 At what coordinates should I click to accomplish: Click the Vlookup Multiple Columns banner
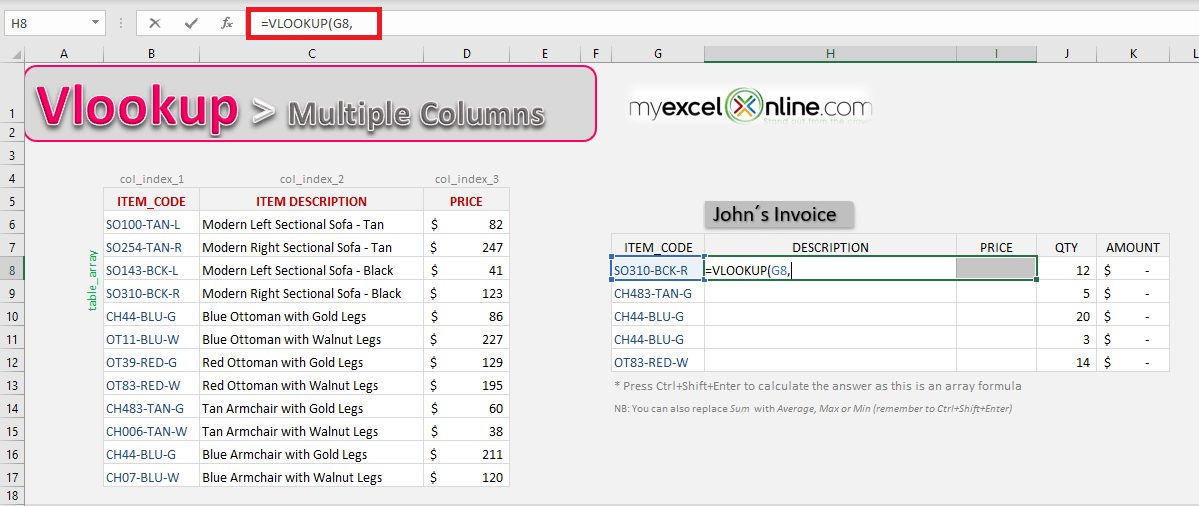point(310,104)
